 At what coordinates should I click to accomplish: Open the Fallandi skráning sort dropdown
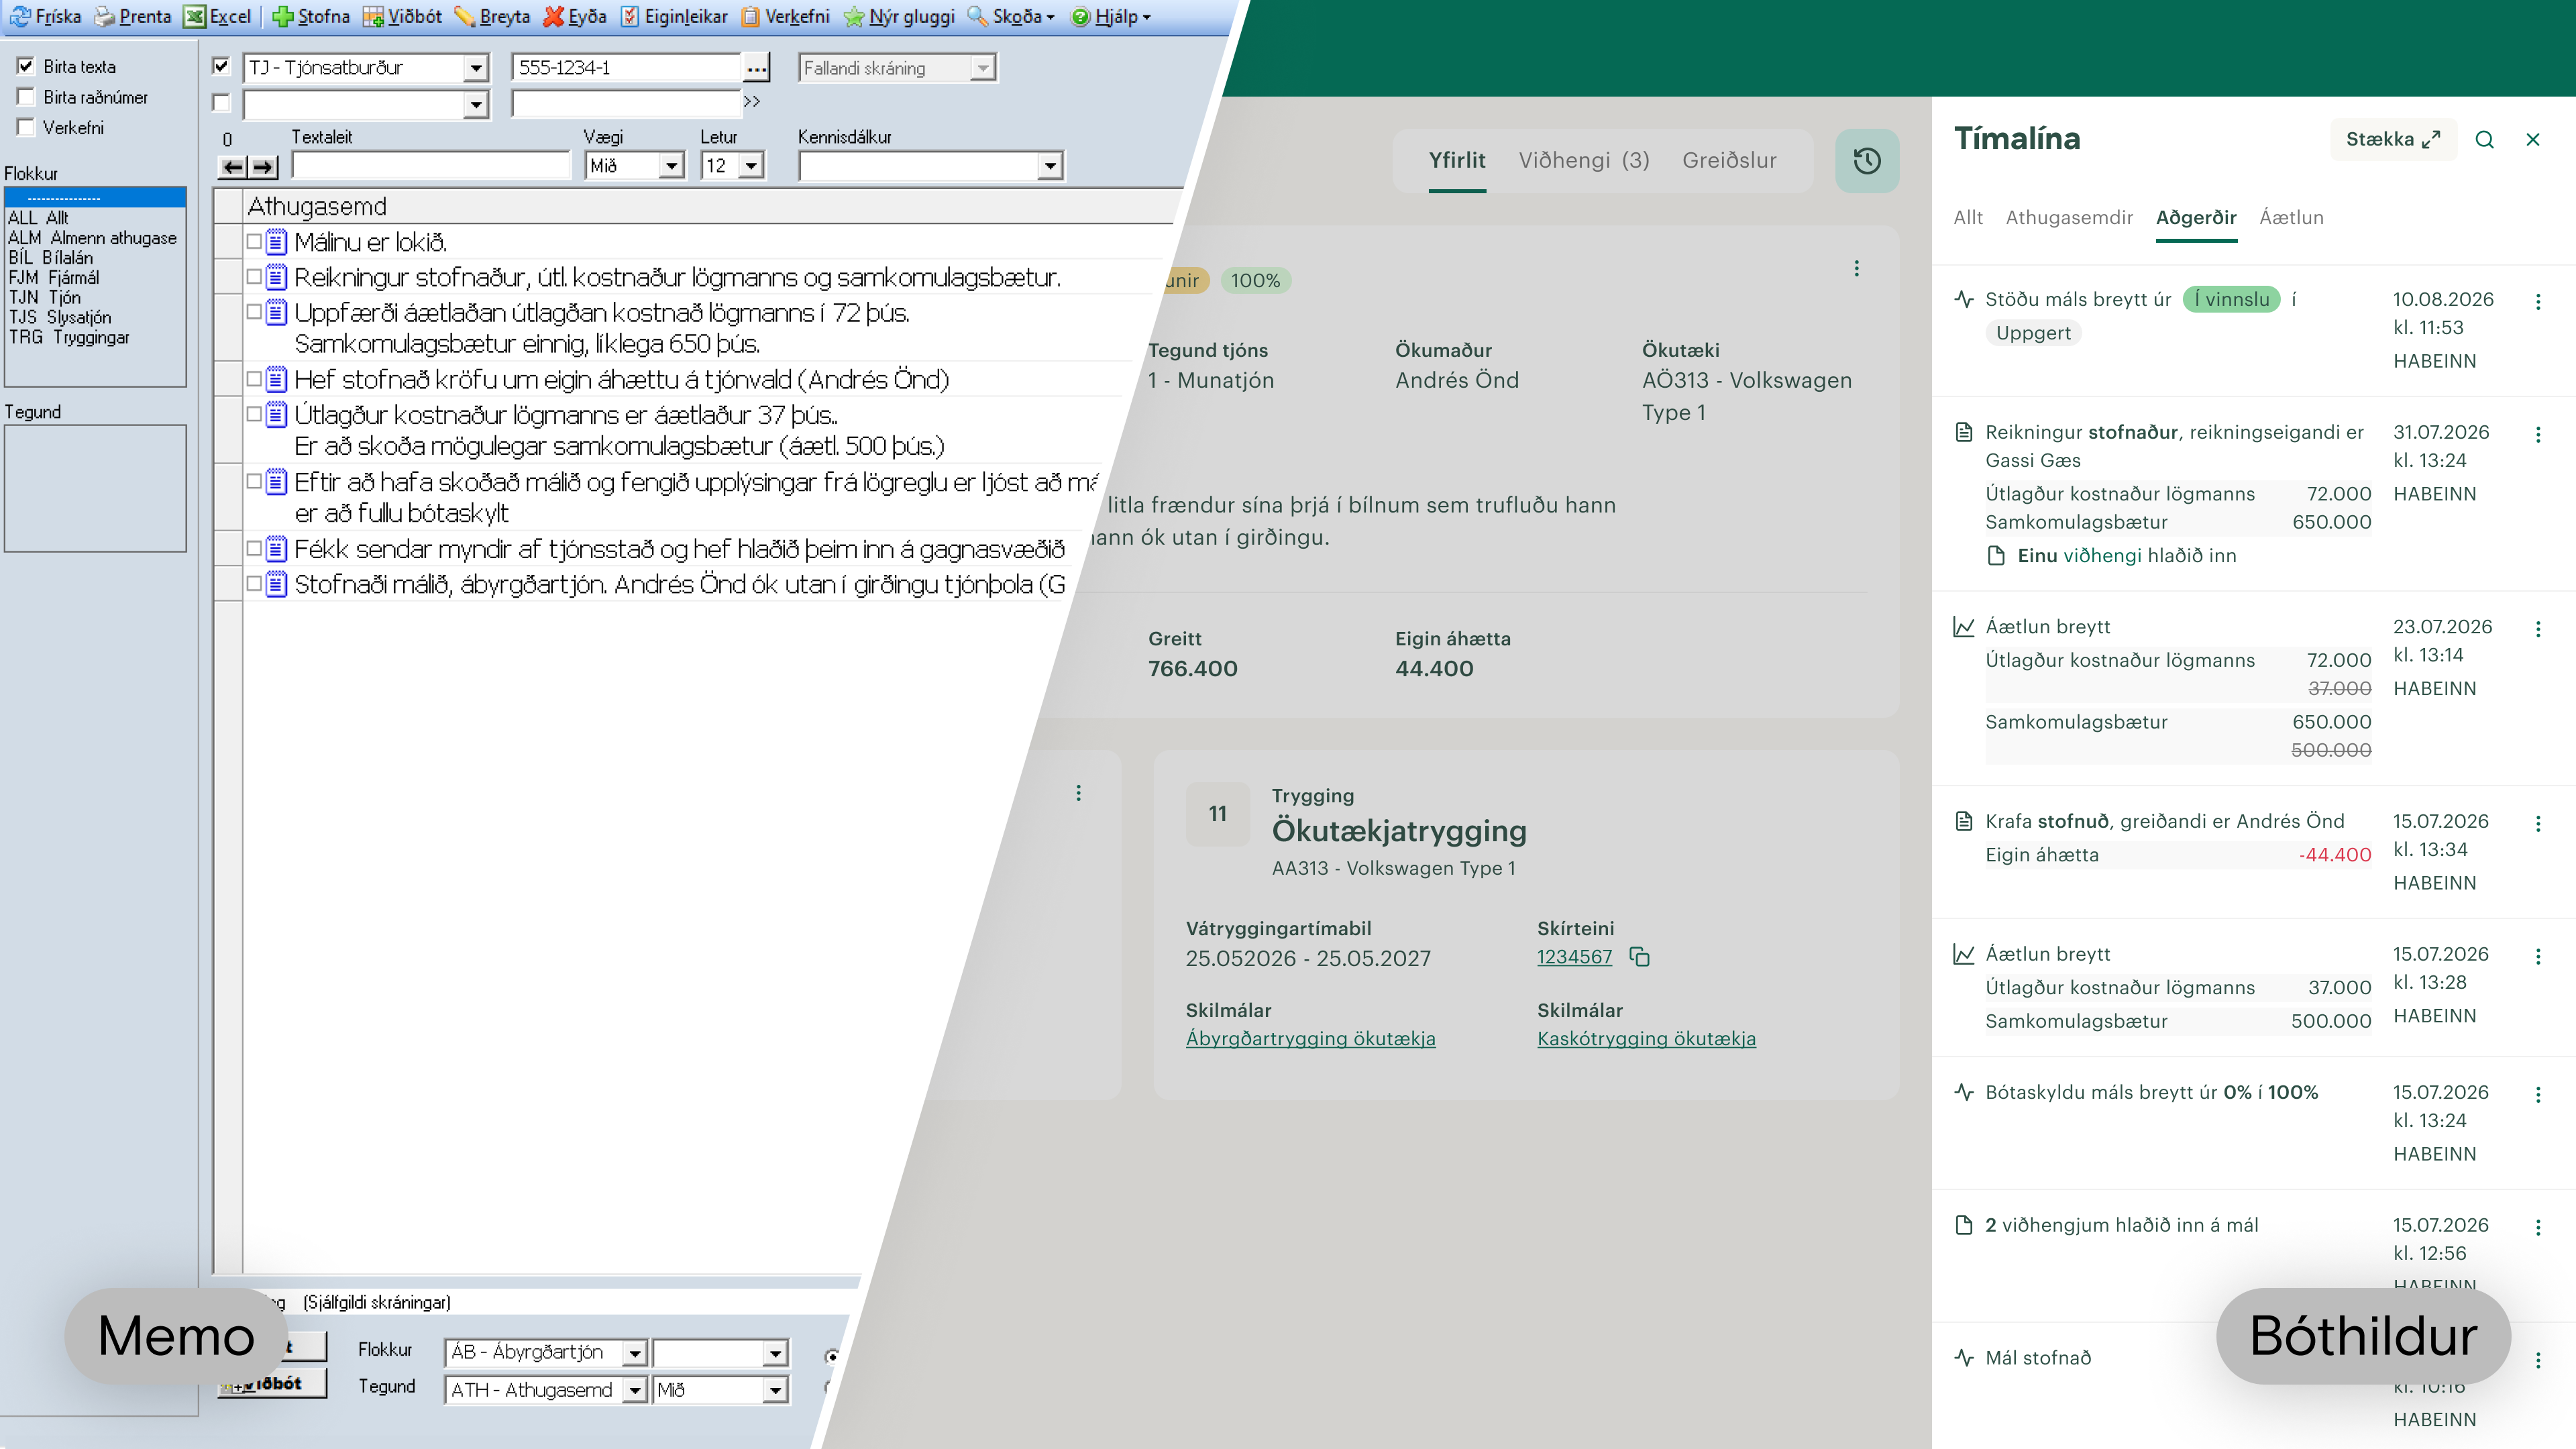tap(983, 68)
